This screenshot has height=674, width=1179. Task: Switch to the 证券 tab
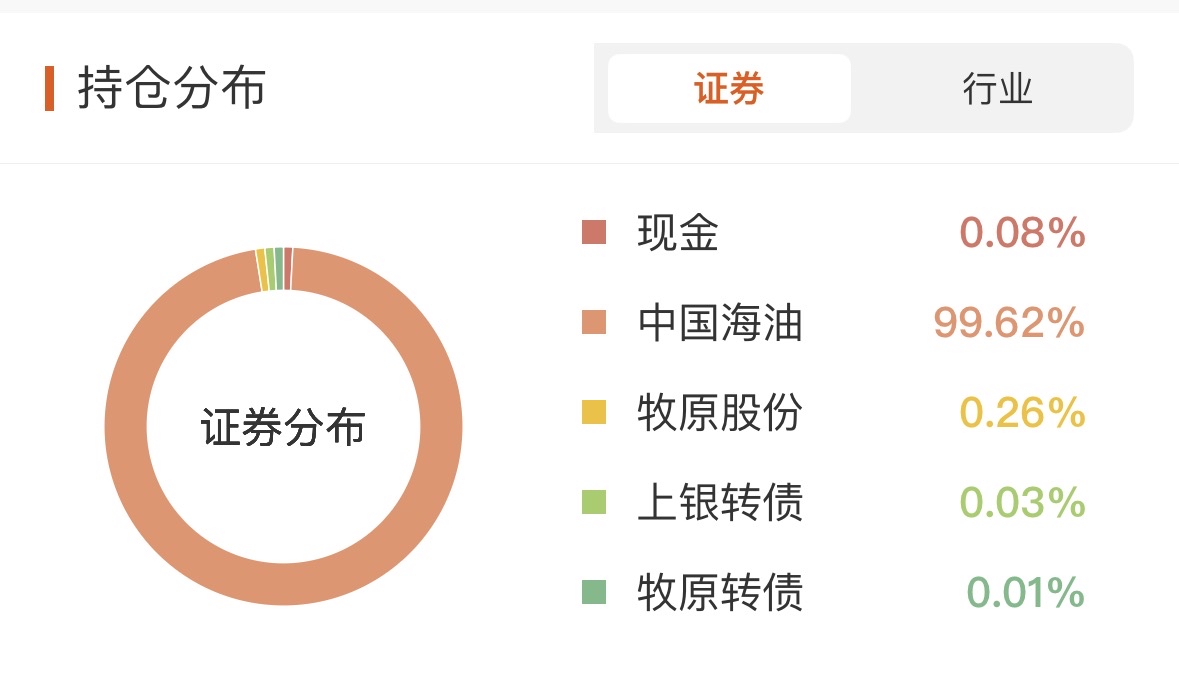(729, 88)
